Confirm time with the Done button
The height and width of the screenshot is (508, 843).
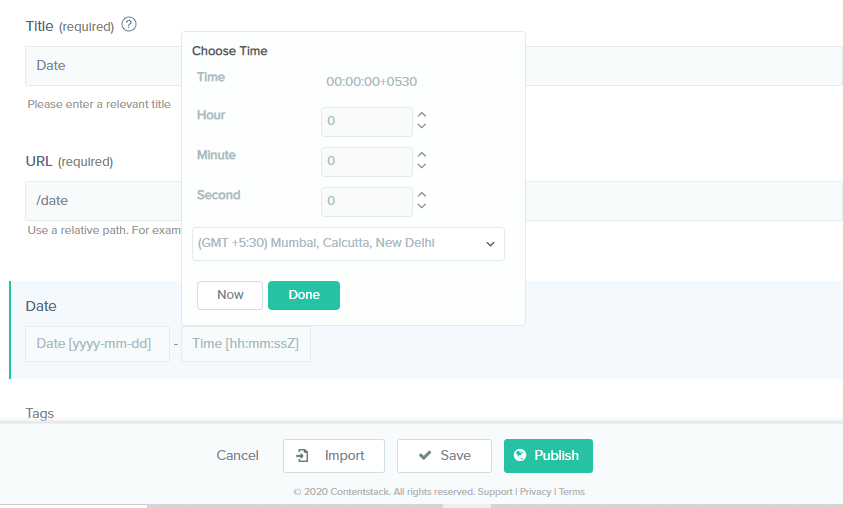(x=304, y=295)
